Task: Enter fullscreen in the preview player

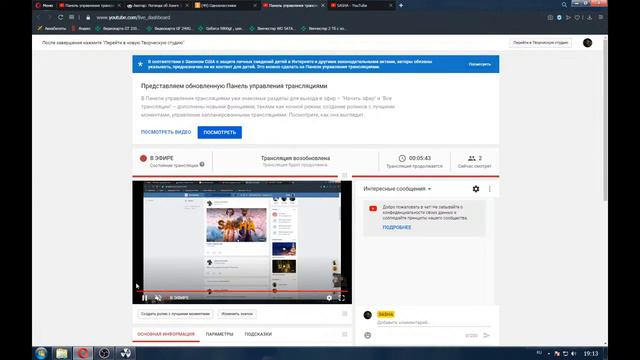Action: click(x=342, y=298)
